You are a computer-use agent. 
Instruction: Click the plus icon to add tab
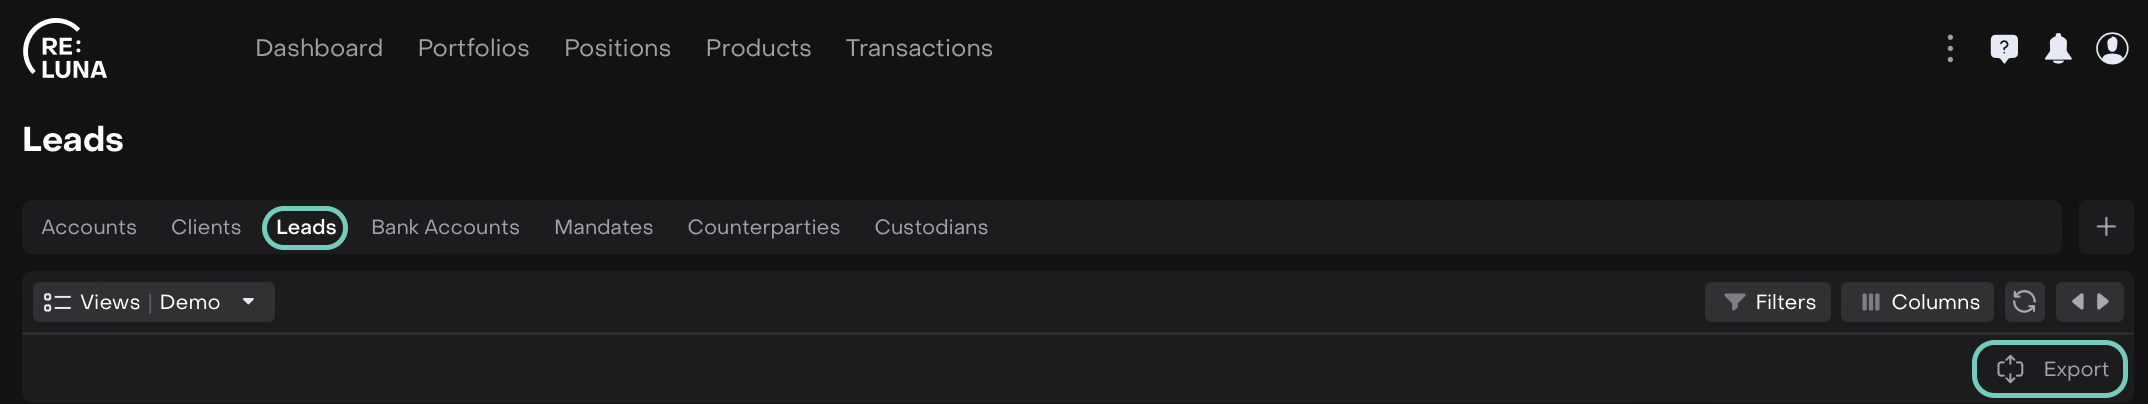pyautogui.click(x=2106, y=227)
